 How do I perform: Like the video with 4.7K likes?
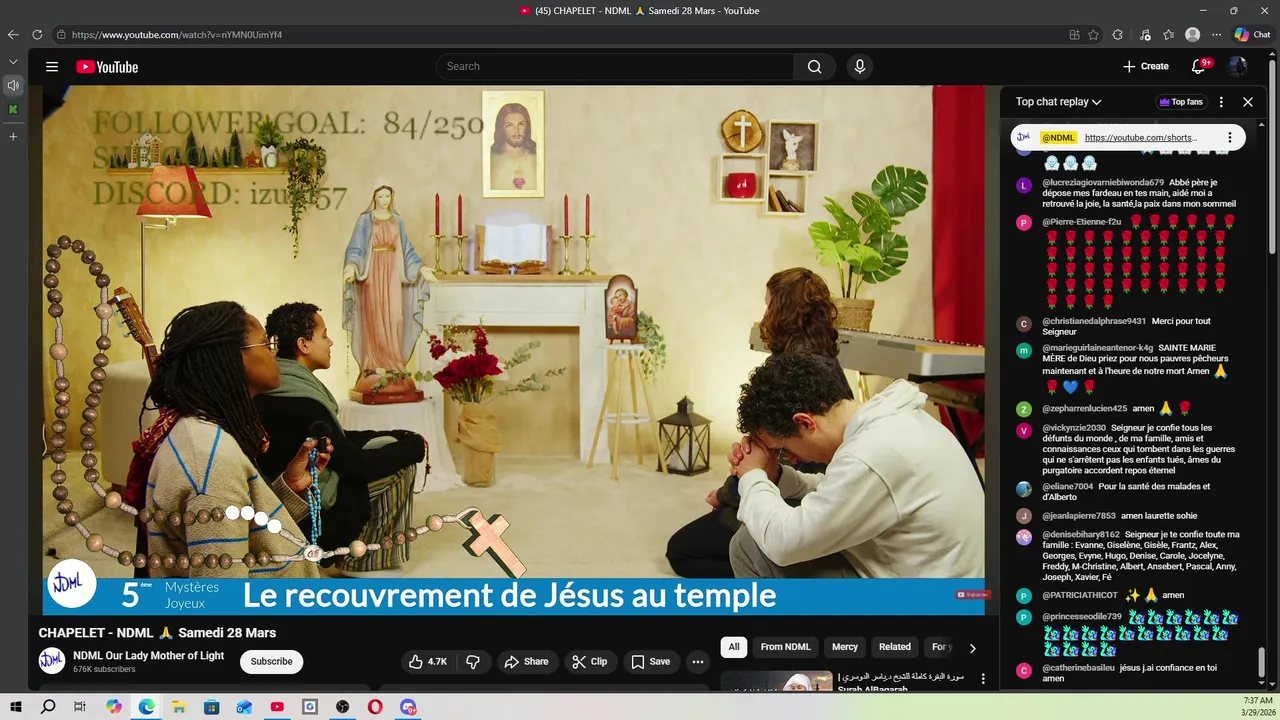click(427, 662)
